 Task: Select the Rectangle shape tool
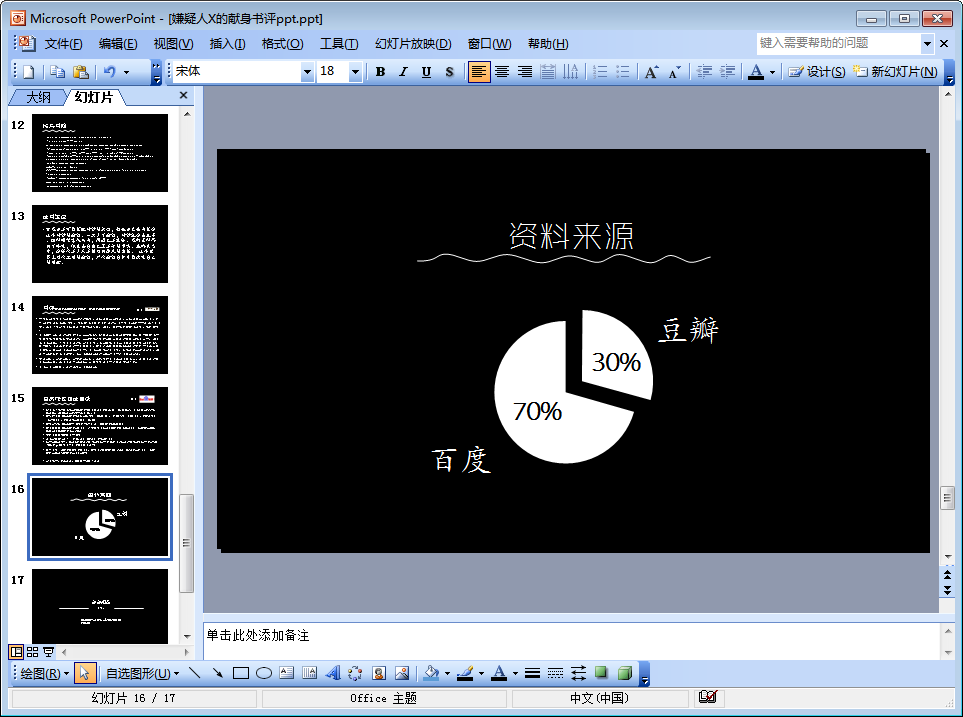[x=241, y=673]
